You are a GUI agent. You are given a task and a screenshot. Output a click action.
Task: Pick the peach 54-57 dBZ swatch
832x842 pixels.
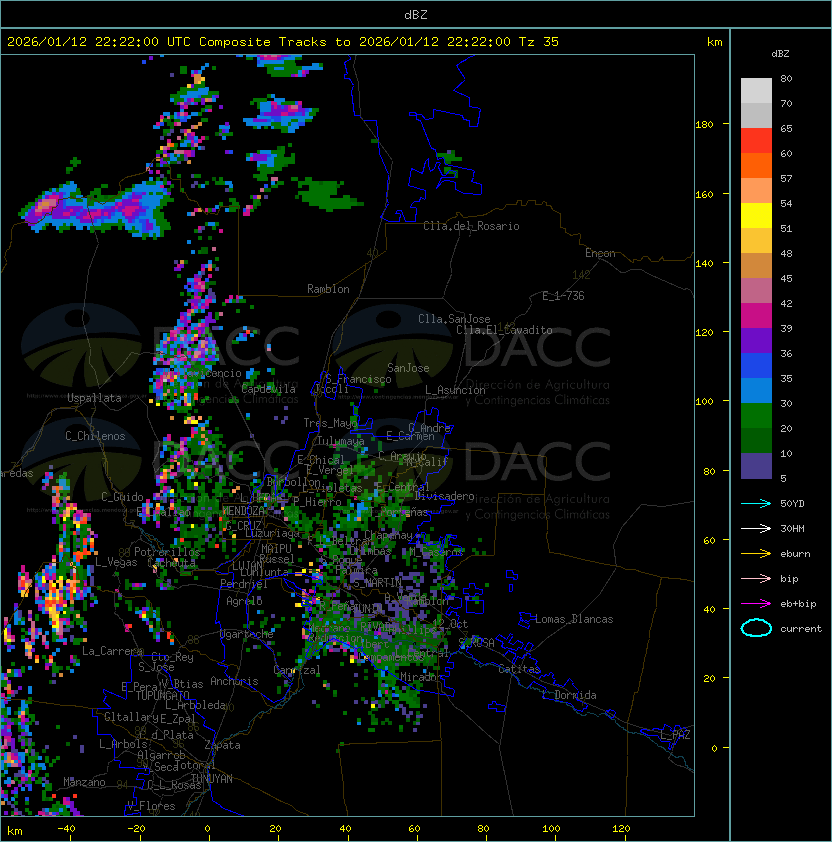(x=756, y=191)
